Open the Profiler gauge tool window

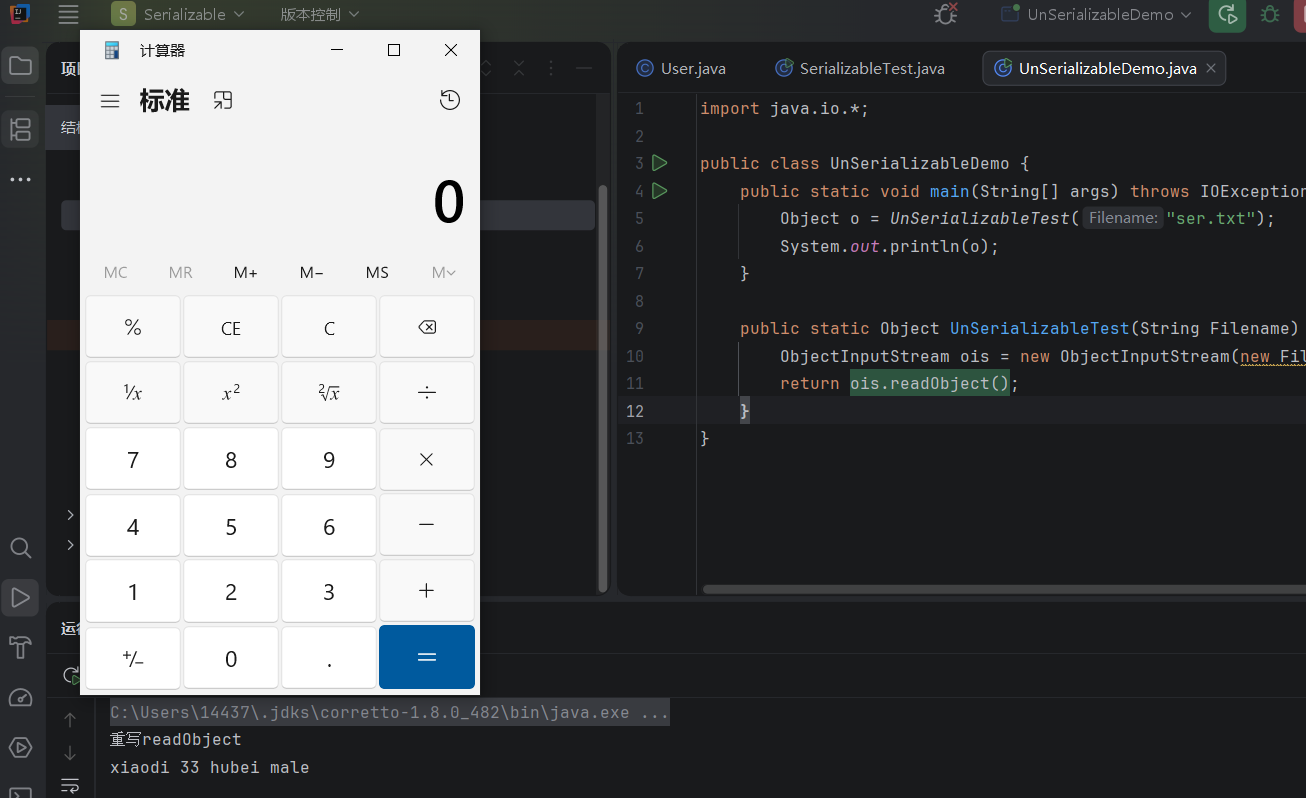pyautogui.click(x=20, y=698)
